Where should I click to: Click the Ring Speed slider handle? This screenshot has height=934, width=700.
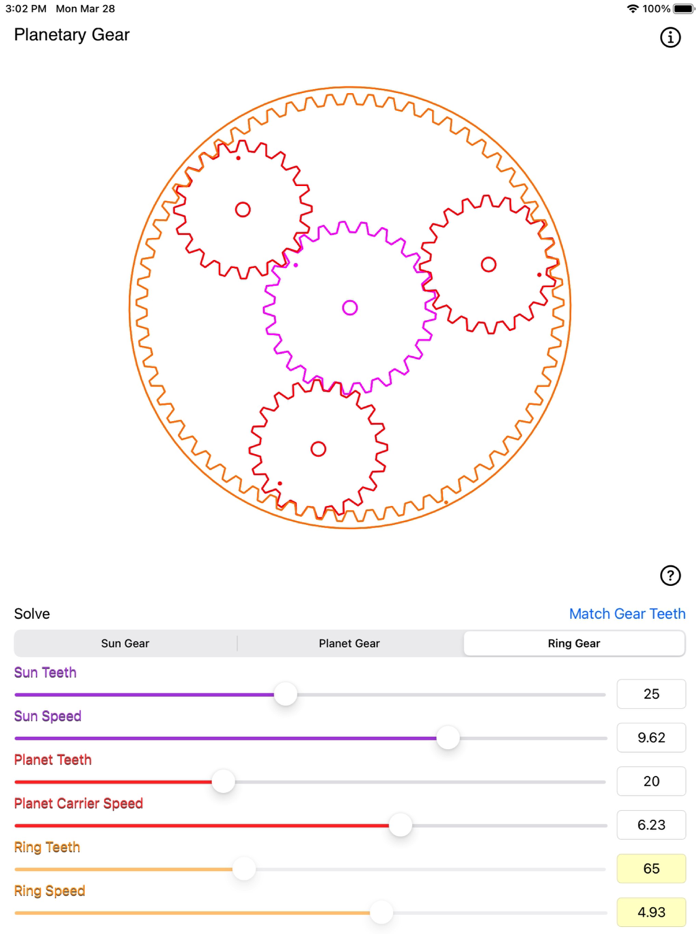381,912
